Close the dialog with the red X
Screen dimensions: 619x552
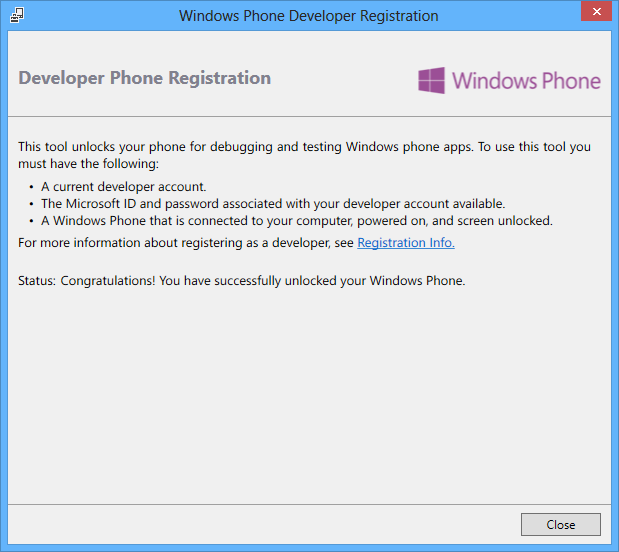[596, 11]
